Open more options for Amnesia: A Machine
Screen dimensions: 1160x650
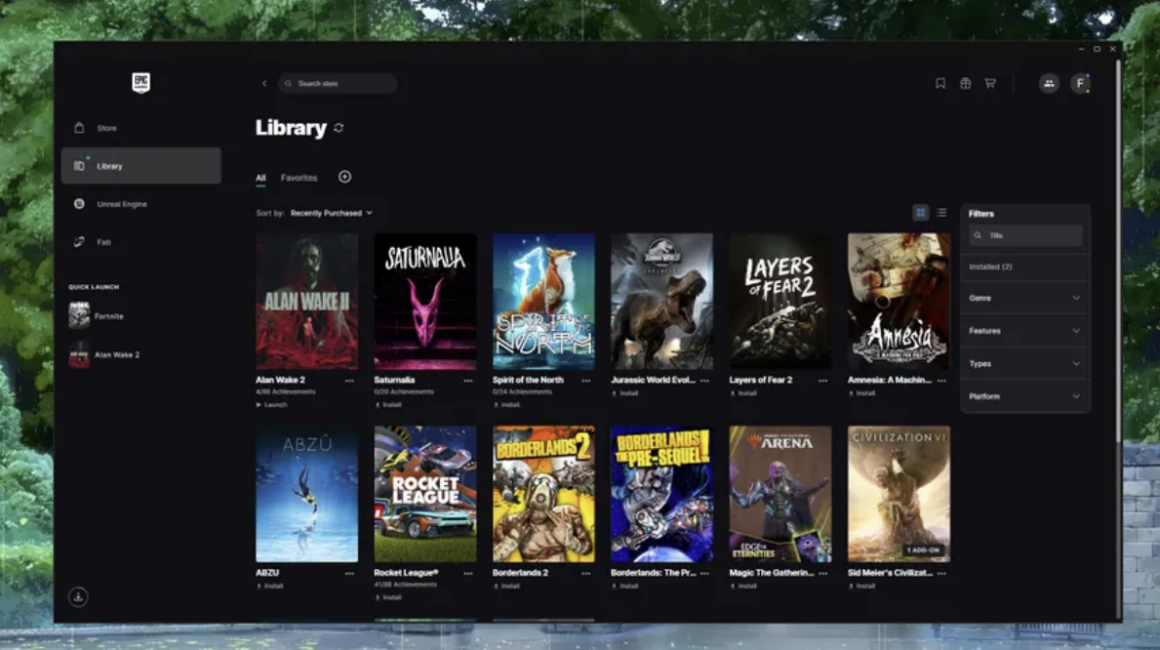click(x=941, y=380)
